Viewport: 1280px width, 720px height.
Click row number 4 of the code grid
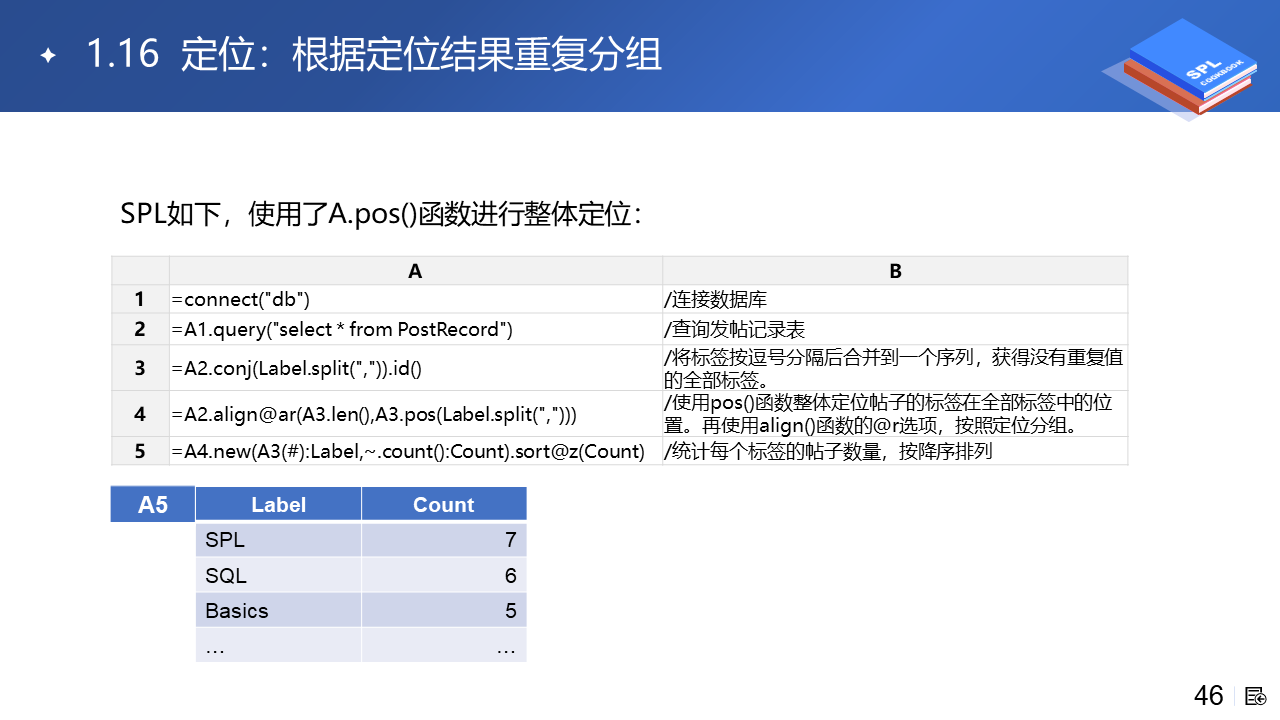[140, 414]
